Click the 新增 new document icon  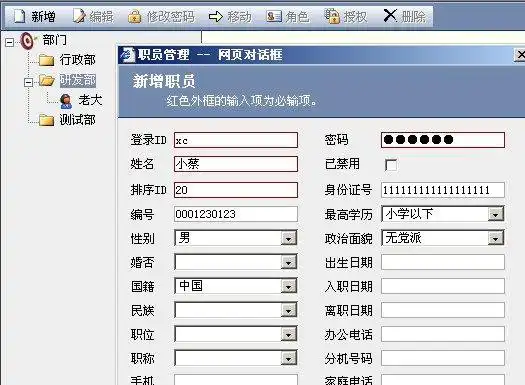coord(19,16)
